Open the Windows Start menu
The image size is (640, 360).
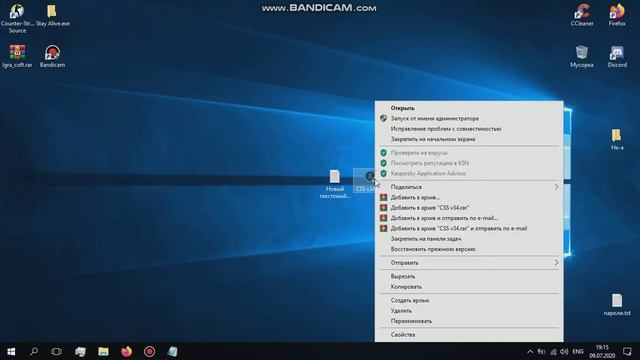pos(11,351)
